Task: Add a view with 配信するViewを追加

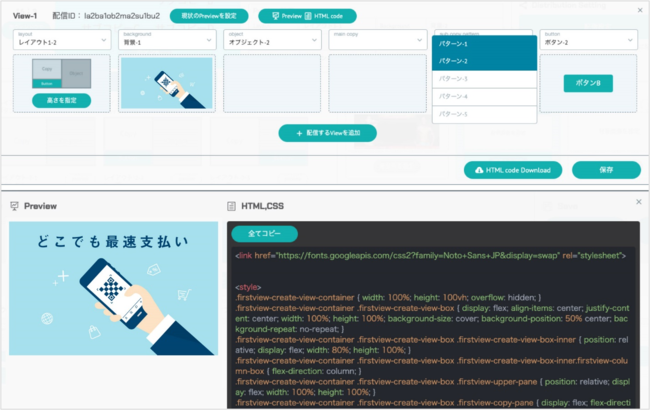Action: click(327, 133)
